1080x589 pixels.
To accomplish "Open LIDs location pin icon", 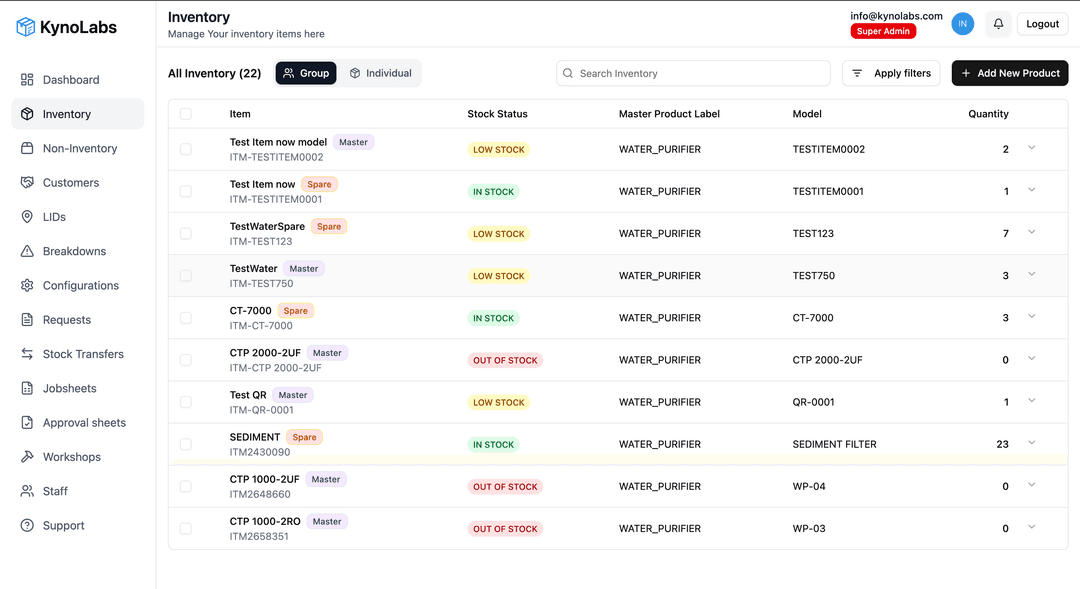I will tap(27, 217).
